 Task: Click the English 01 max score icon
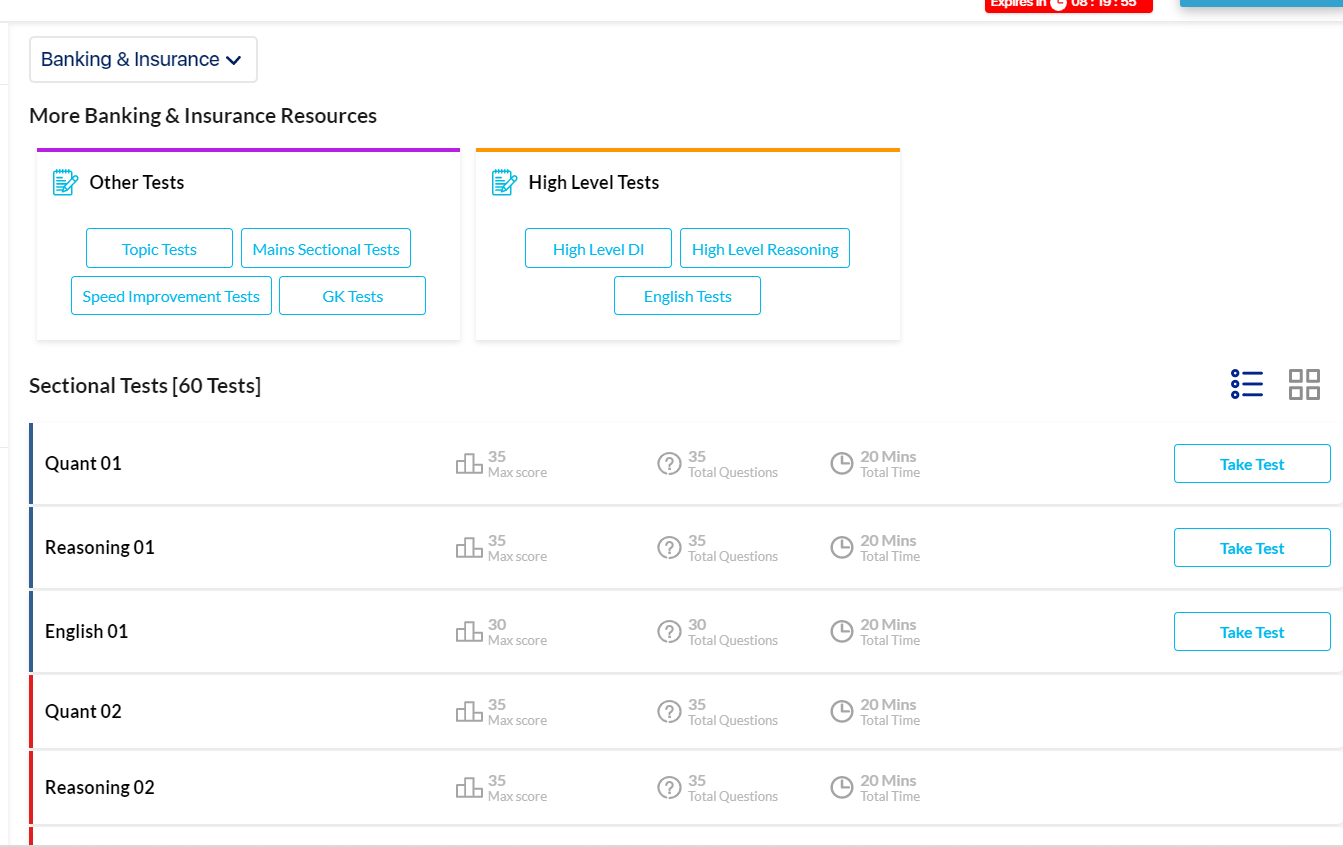pyautogui.click(x=469, y=632)
